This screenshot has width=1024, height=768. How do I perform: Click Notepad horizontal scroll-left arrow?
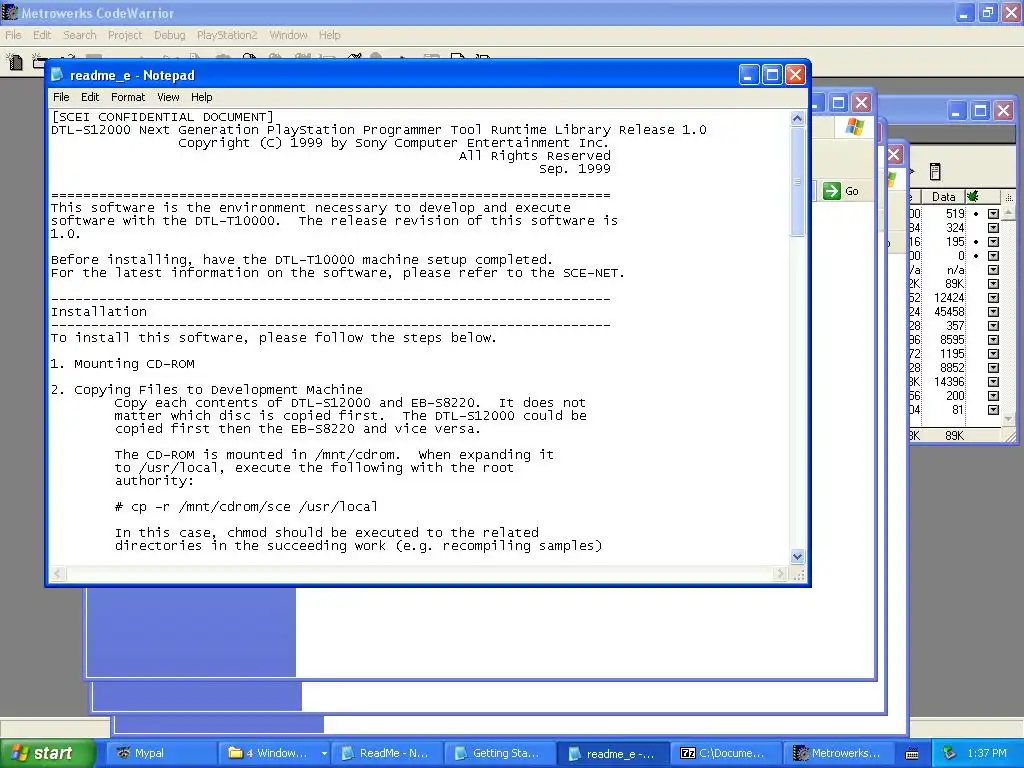[x=58, y=573]
